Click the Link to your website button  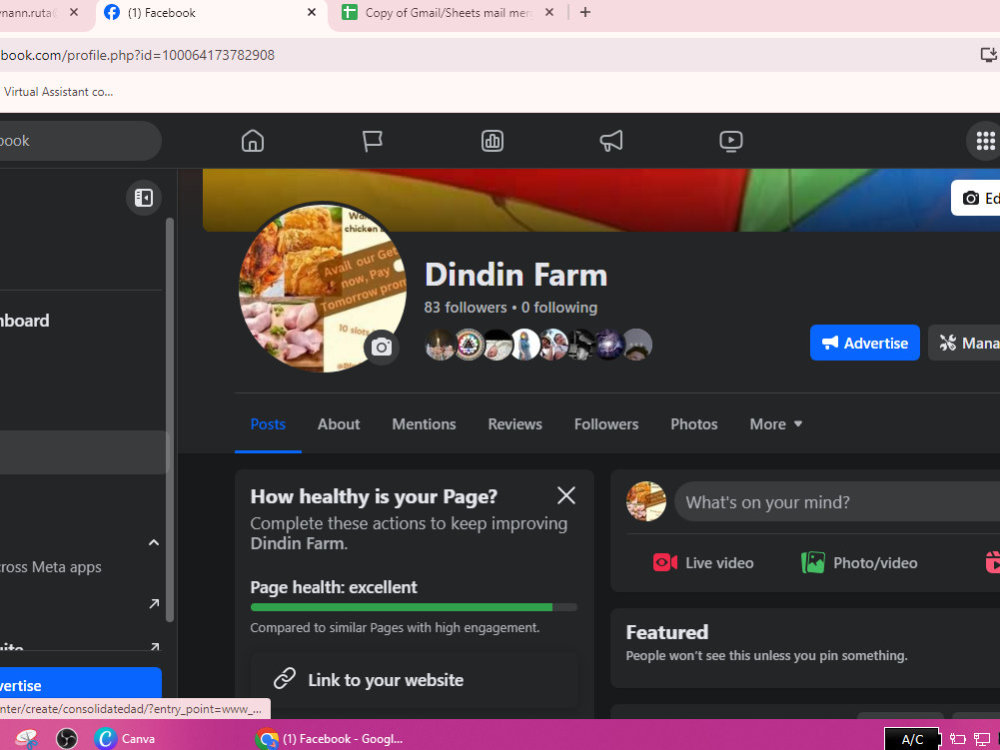(414, 680)
